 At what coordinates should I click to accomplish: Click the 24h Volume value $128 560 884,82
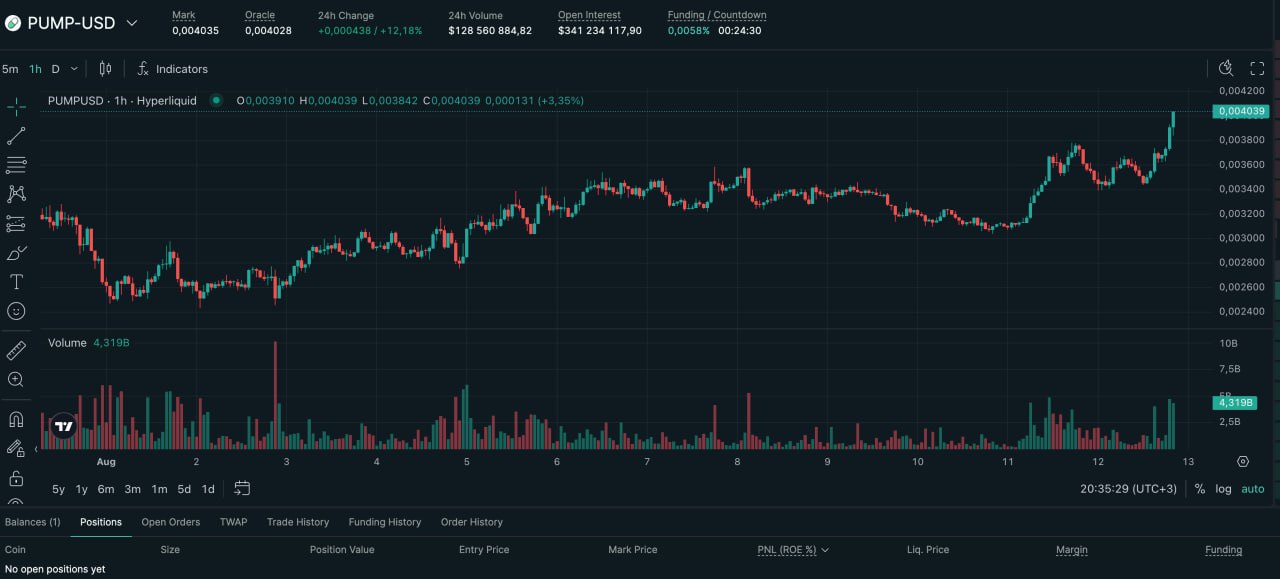(490, 31)
